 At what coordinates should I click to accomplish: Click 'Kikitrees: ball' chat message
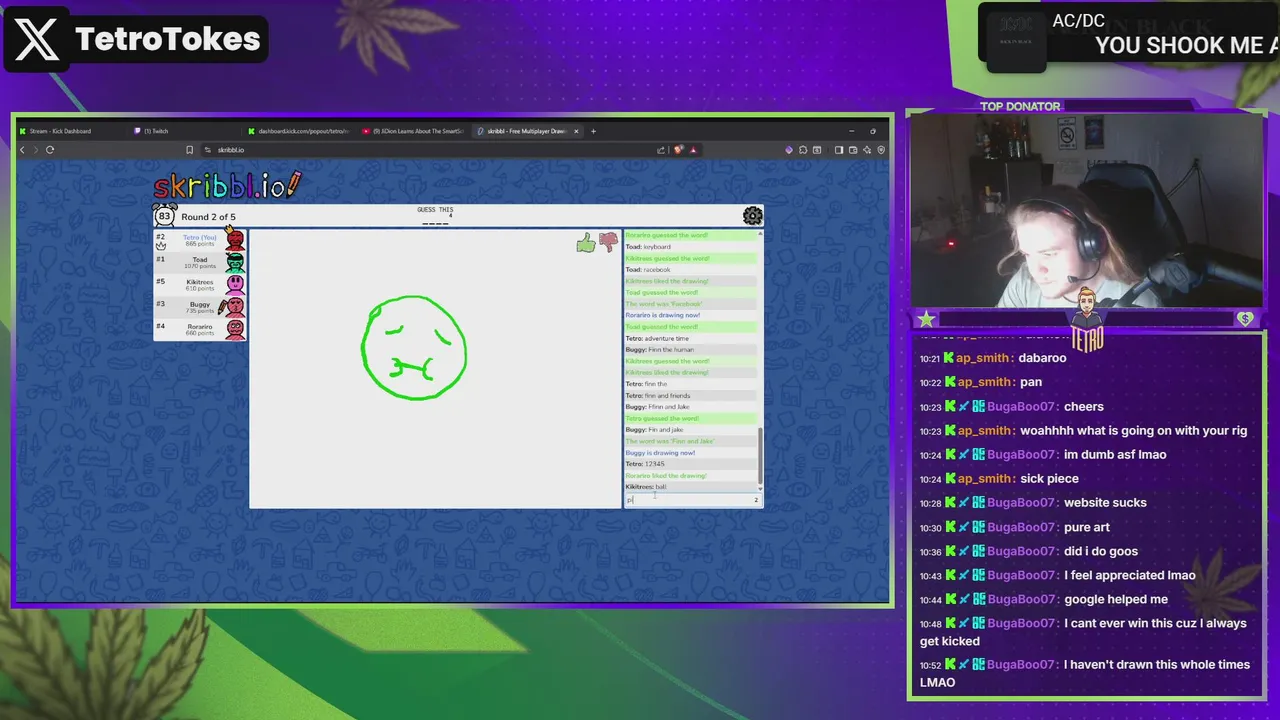646,487
